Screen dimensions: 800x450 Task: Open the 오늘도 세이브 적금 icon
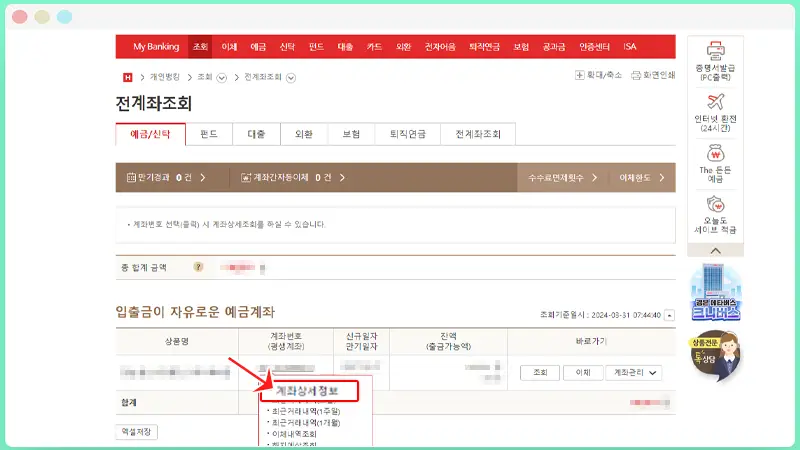point(715,204)
